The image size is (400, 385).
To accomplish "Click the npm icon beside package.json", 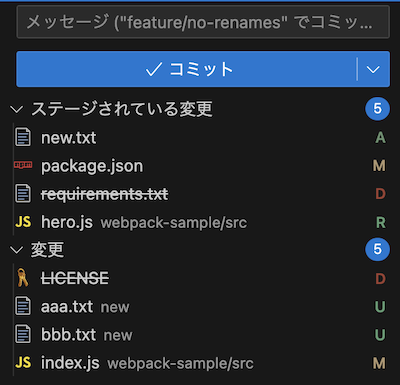I will [x=23, y=165].
